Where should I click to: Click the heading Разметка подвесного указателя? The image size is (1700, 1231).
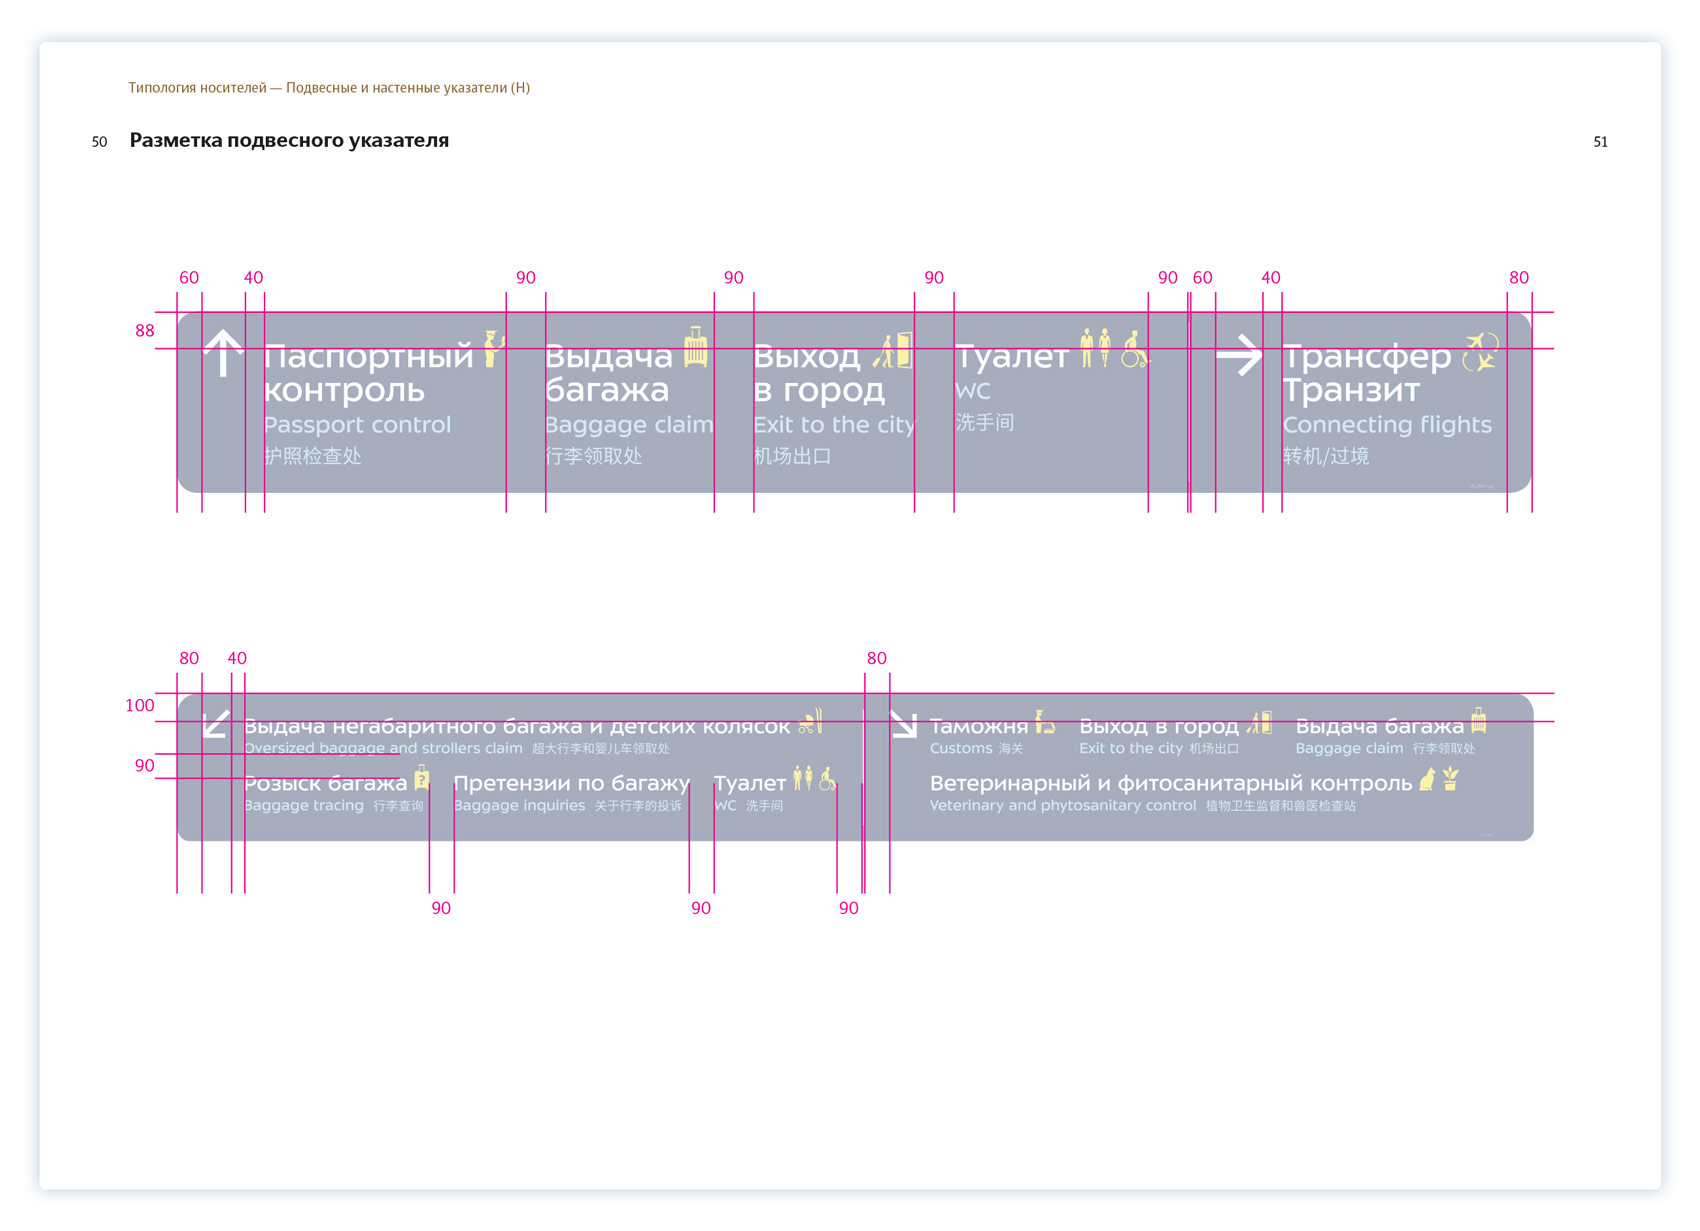289,140
